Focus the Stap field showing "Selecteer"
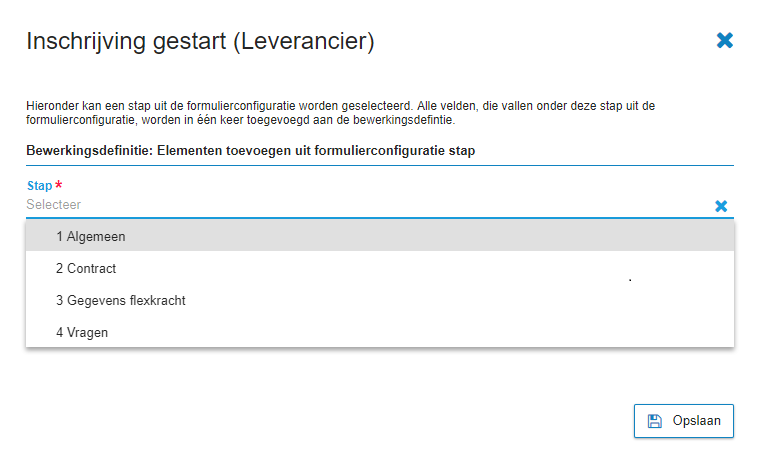 (x=367, y=205)
